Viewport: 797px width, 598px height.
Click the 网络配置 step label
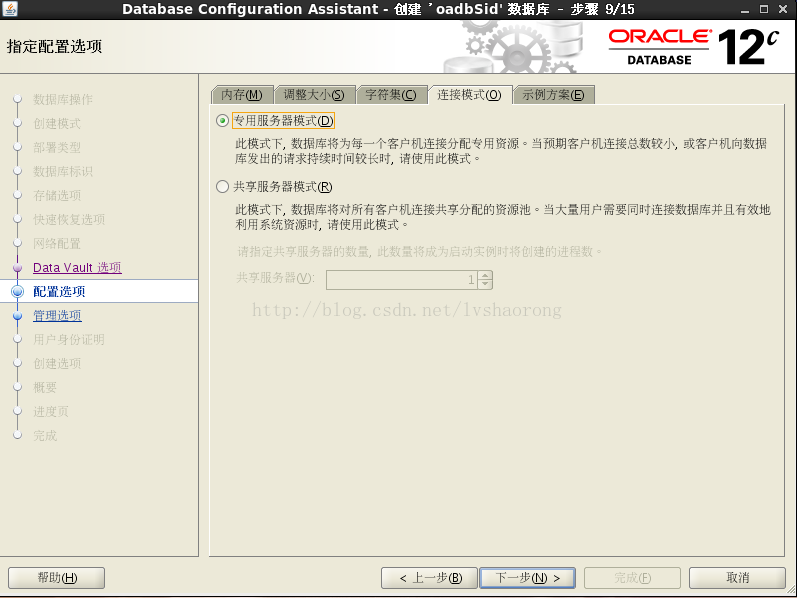(57, 244)
